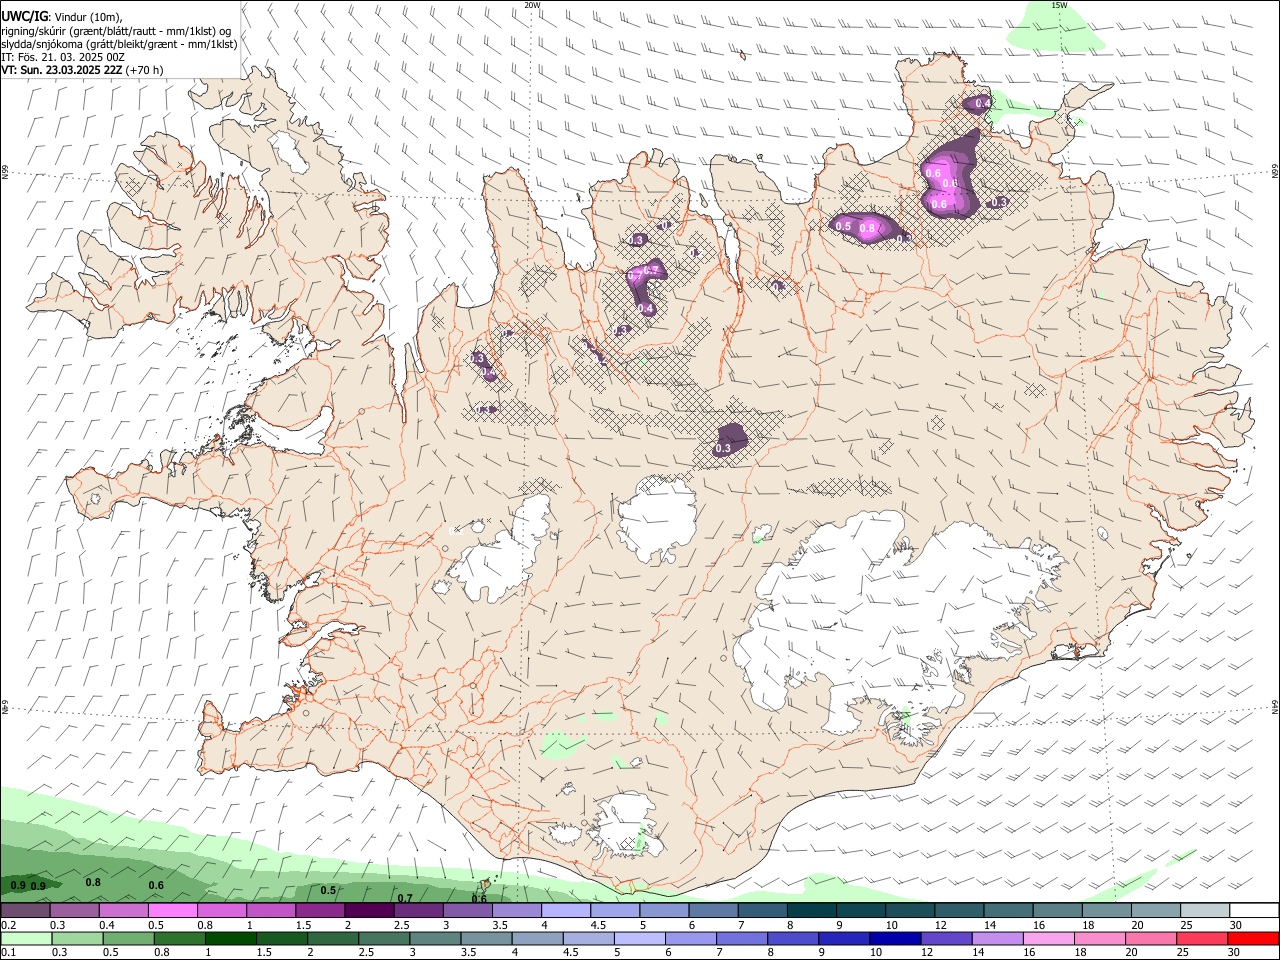Click the "(+70 h)" forecast offset
The image size is (1280, 960).
pyautogui.click(x=145, y=70)
